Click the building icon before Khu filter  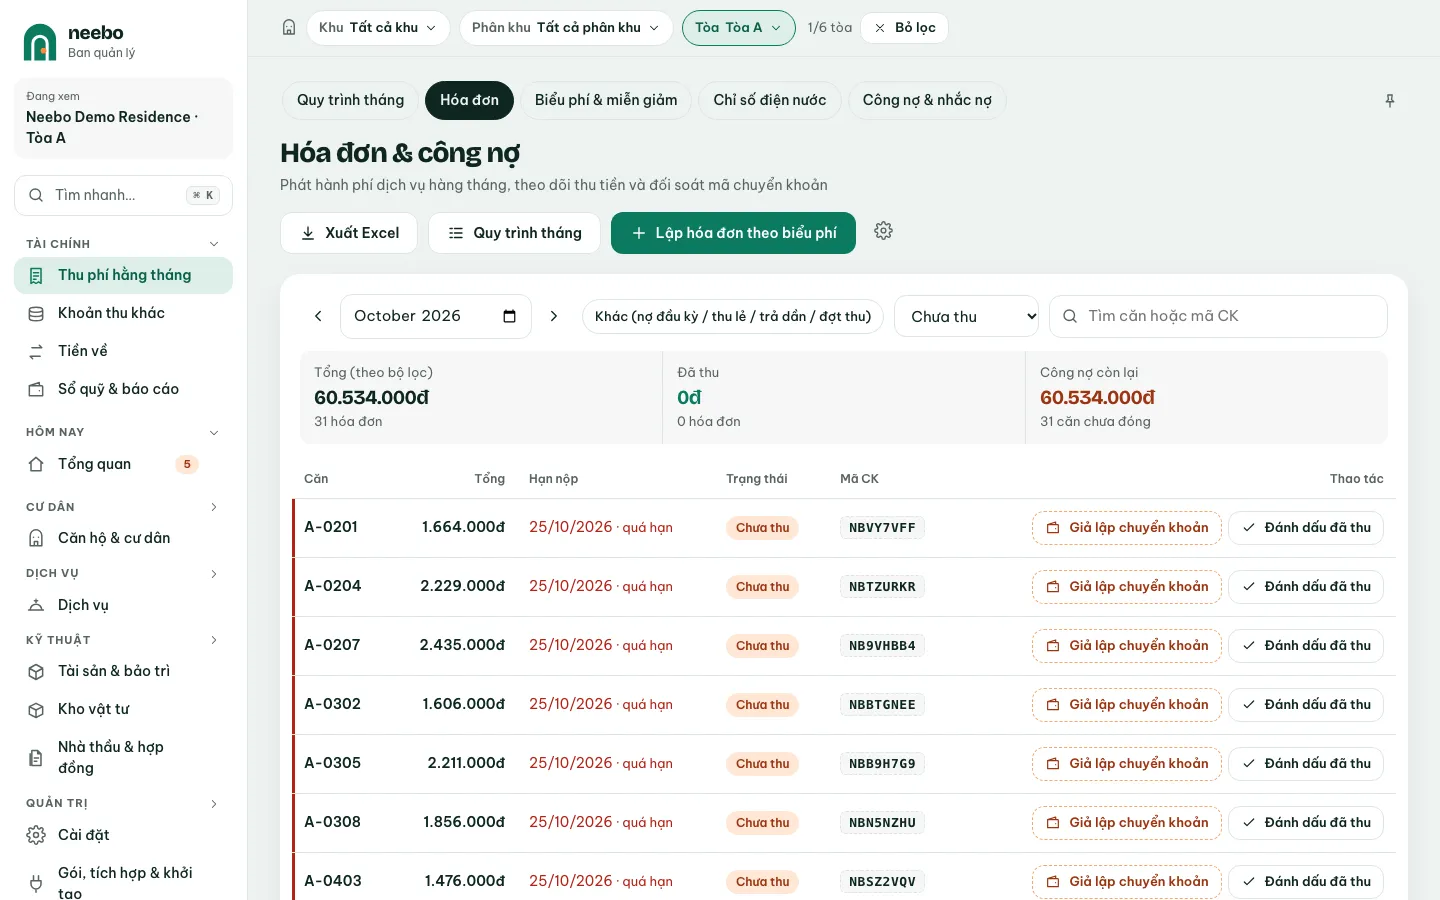[289, 28]
